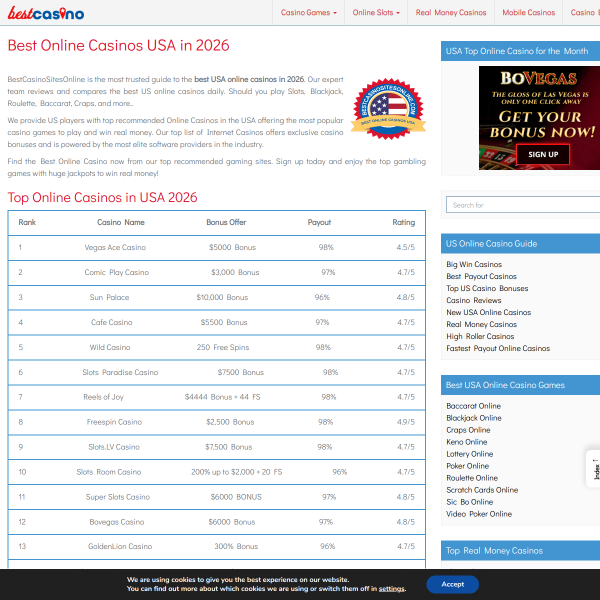The image size is (600, 600).
Task: Select Slots.LV Casino in the table
Action: [x=114, y=447]
